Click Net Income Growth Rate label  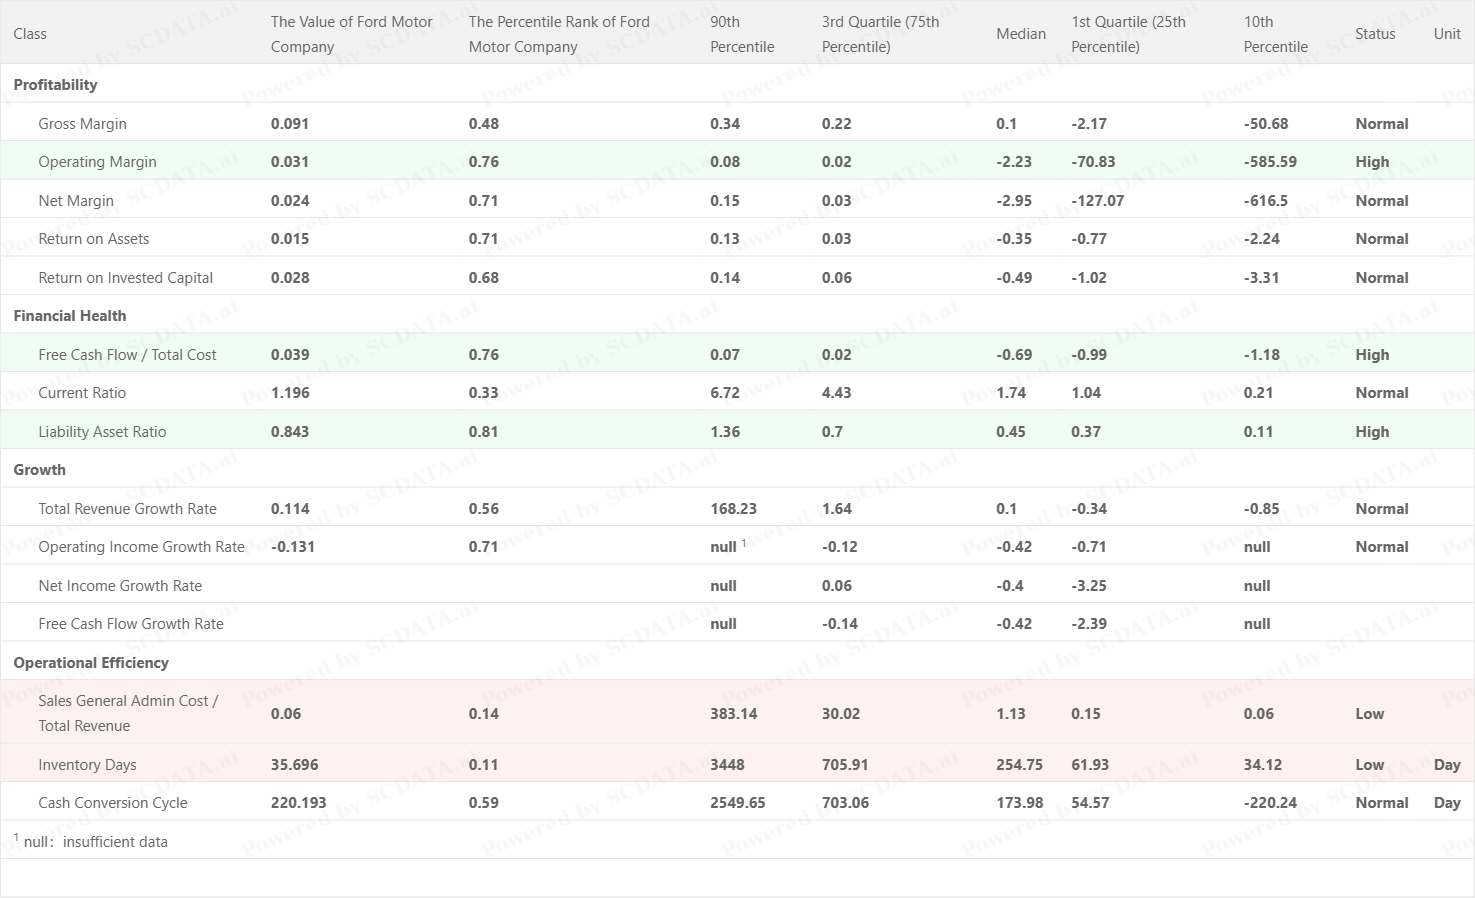[120, 586]
